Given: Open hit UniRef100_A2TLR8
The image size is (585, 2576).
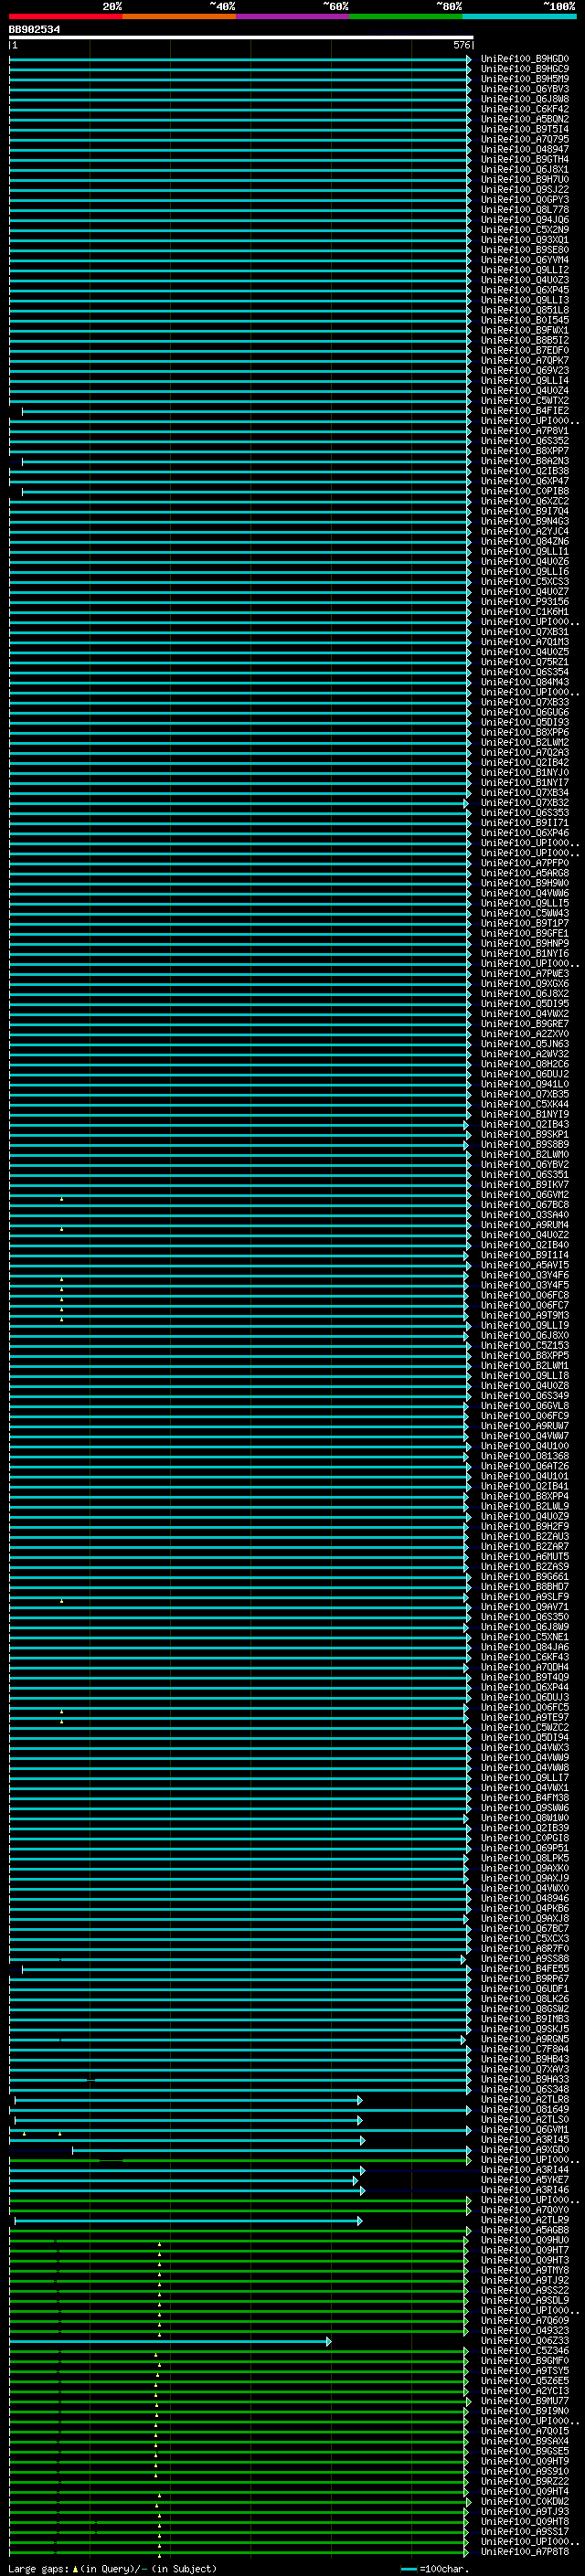Looking at the screenshot, I should (x=525, y=2099).
